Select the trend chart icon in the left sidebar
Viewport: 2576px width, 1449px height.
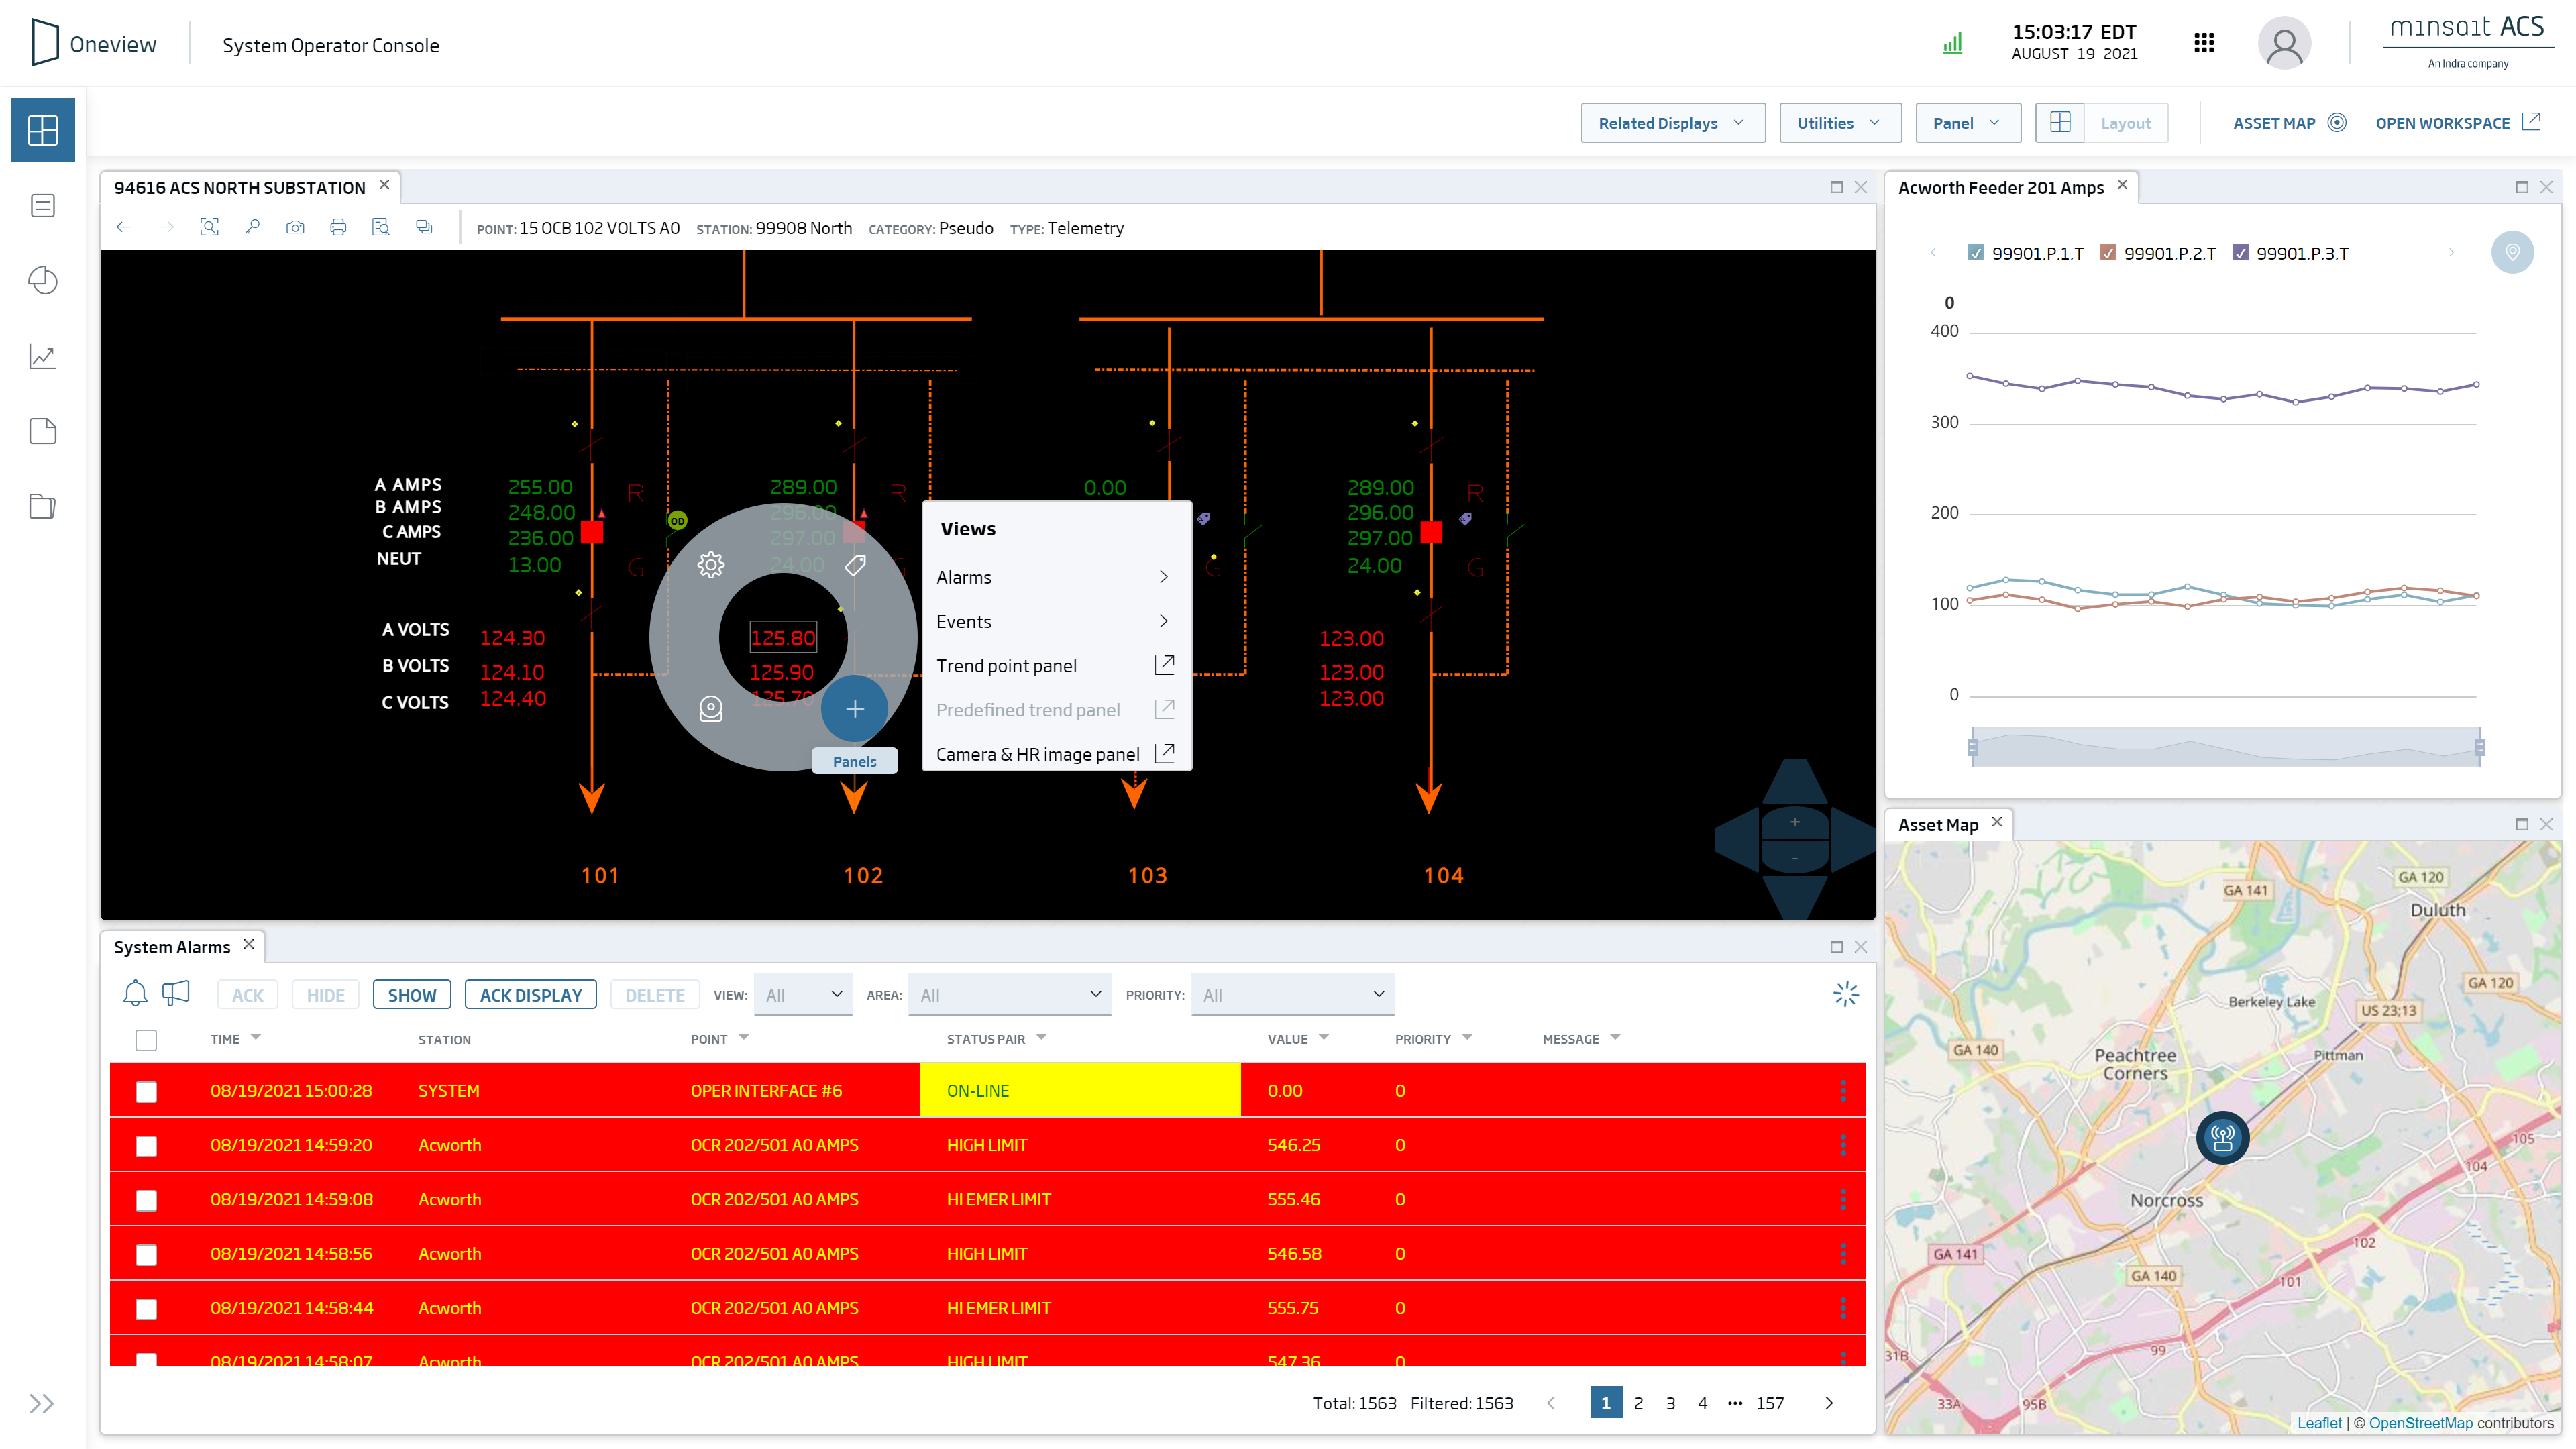click(x=43, y=356)
